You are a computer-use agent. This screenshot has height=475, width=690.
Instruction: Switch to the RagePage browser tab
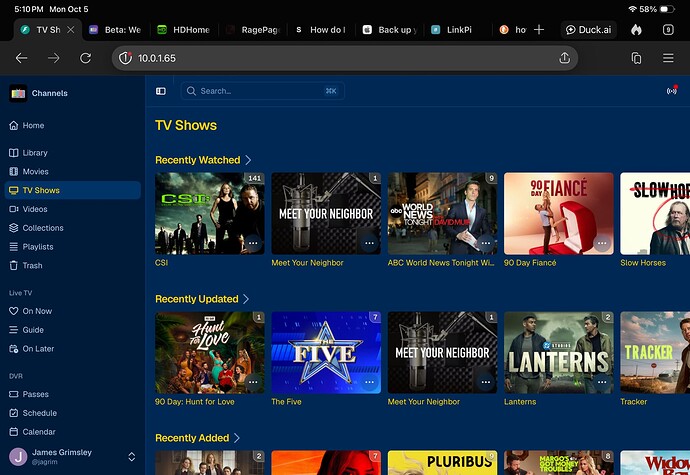[254, 29]
